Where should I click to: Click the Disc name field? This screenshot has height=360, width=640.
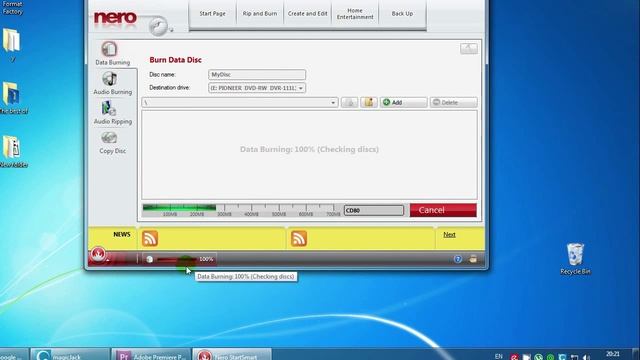(257, 74)
